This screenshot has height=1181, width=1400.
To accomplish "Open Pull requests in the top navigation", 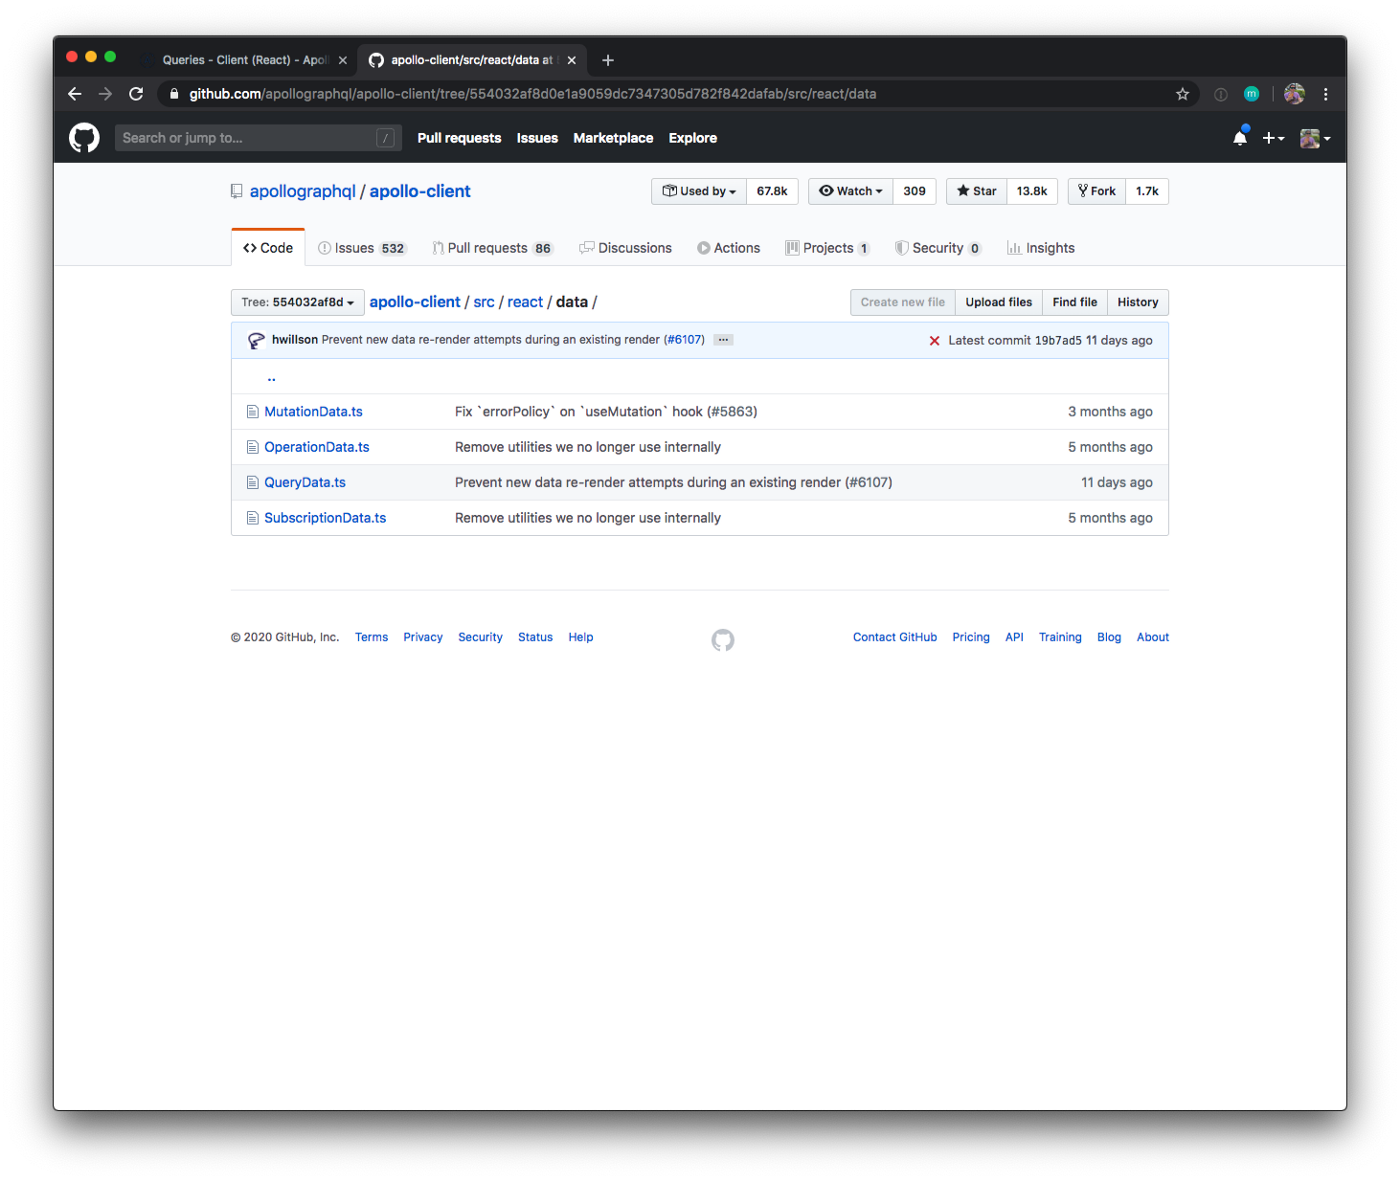I will pyautogui.click(x=459, y=138).
